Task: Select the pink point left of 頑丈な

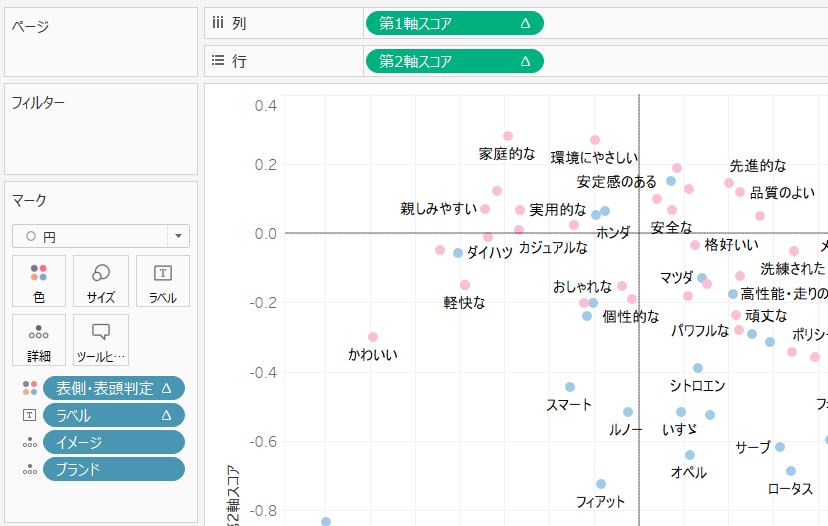Action: pyautogui.click(x=736, y=315)
